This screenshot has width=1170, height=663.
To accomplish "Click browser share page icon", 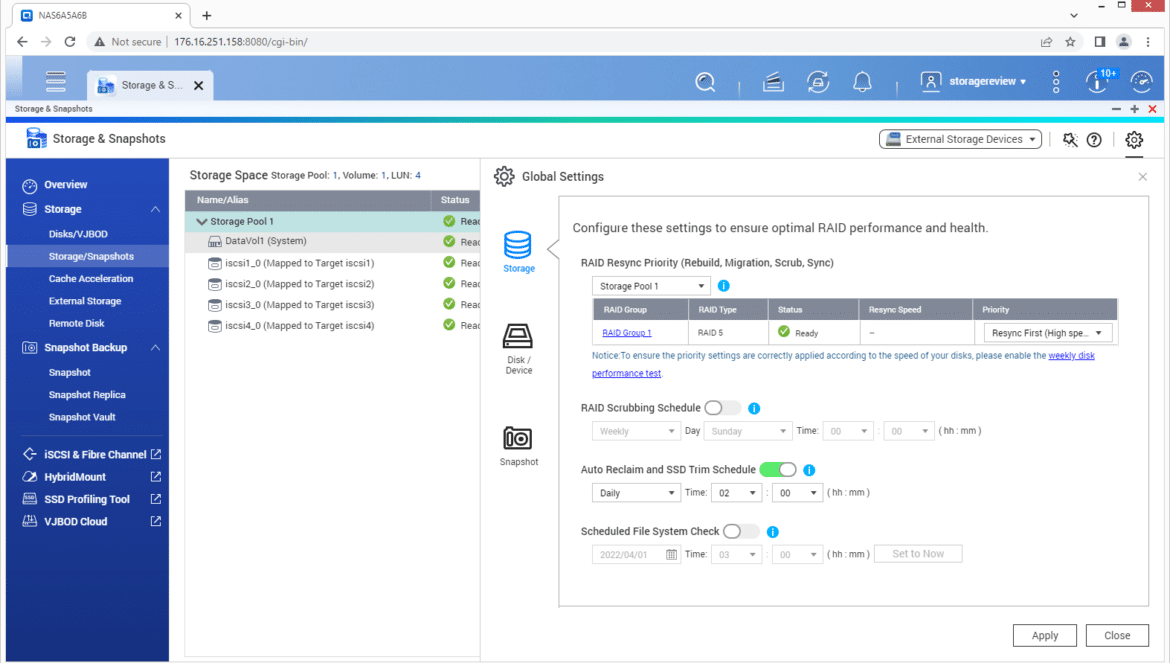I will click(x=1046, y=42).
